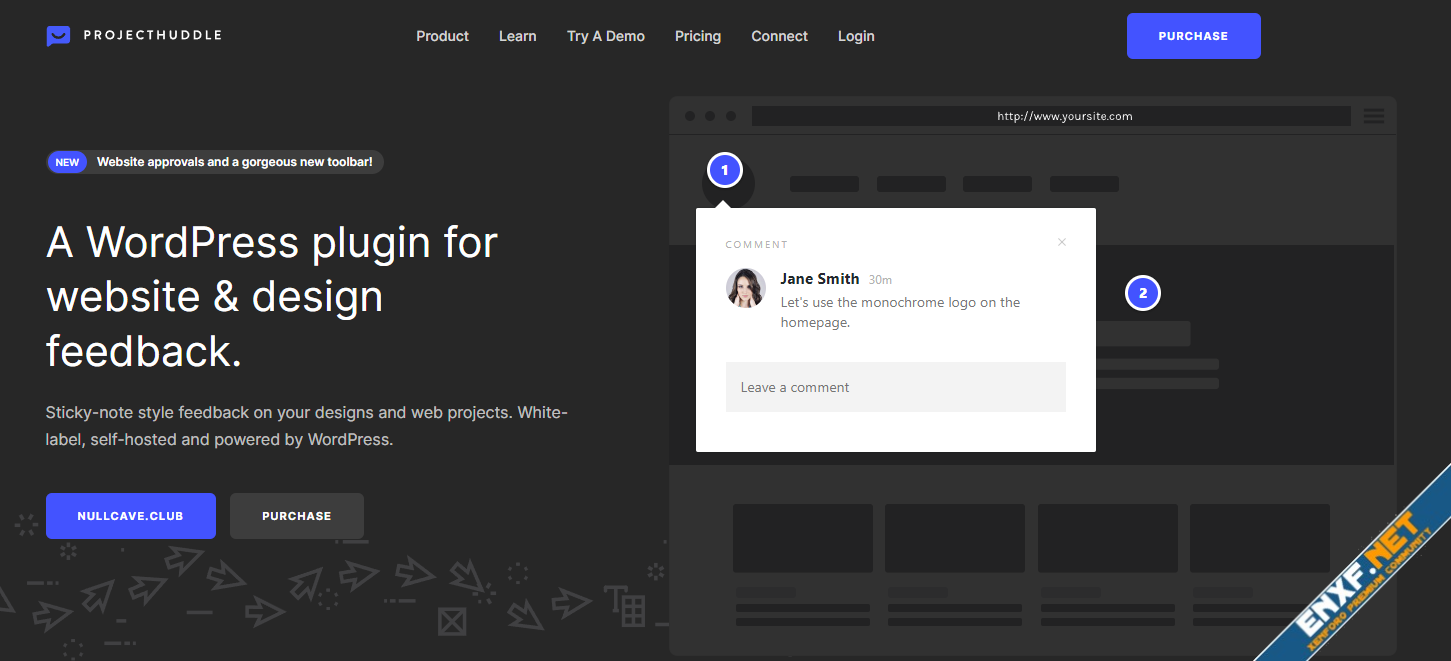Open the hamburger menu in mock browser
1451x661 pixels.
1374,116
